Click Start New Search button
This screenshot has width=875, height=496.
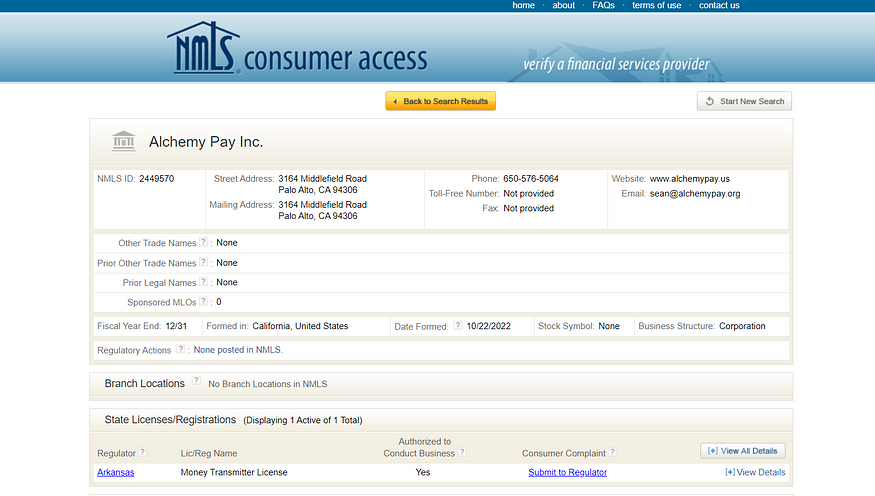744,101
